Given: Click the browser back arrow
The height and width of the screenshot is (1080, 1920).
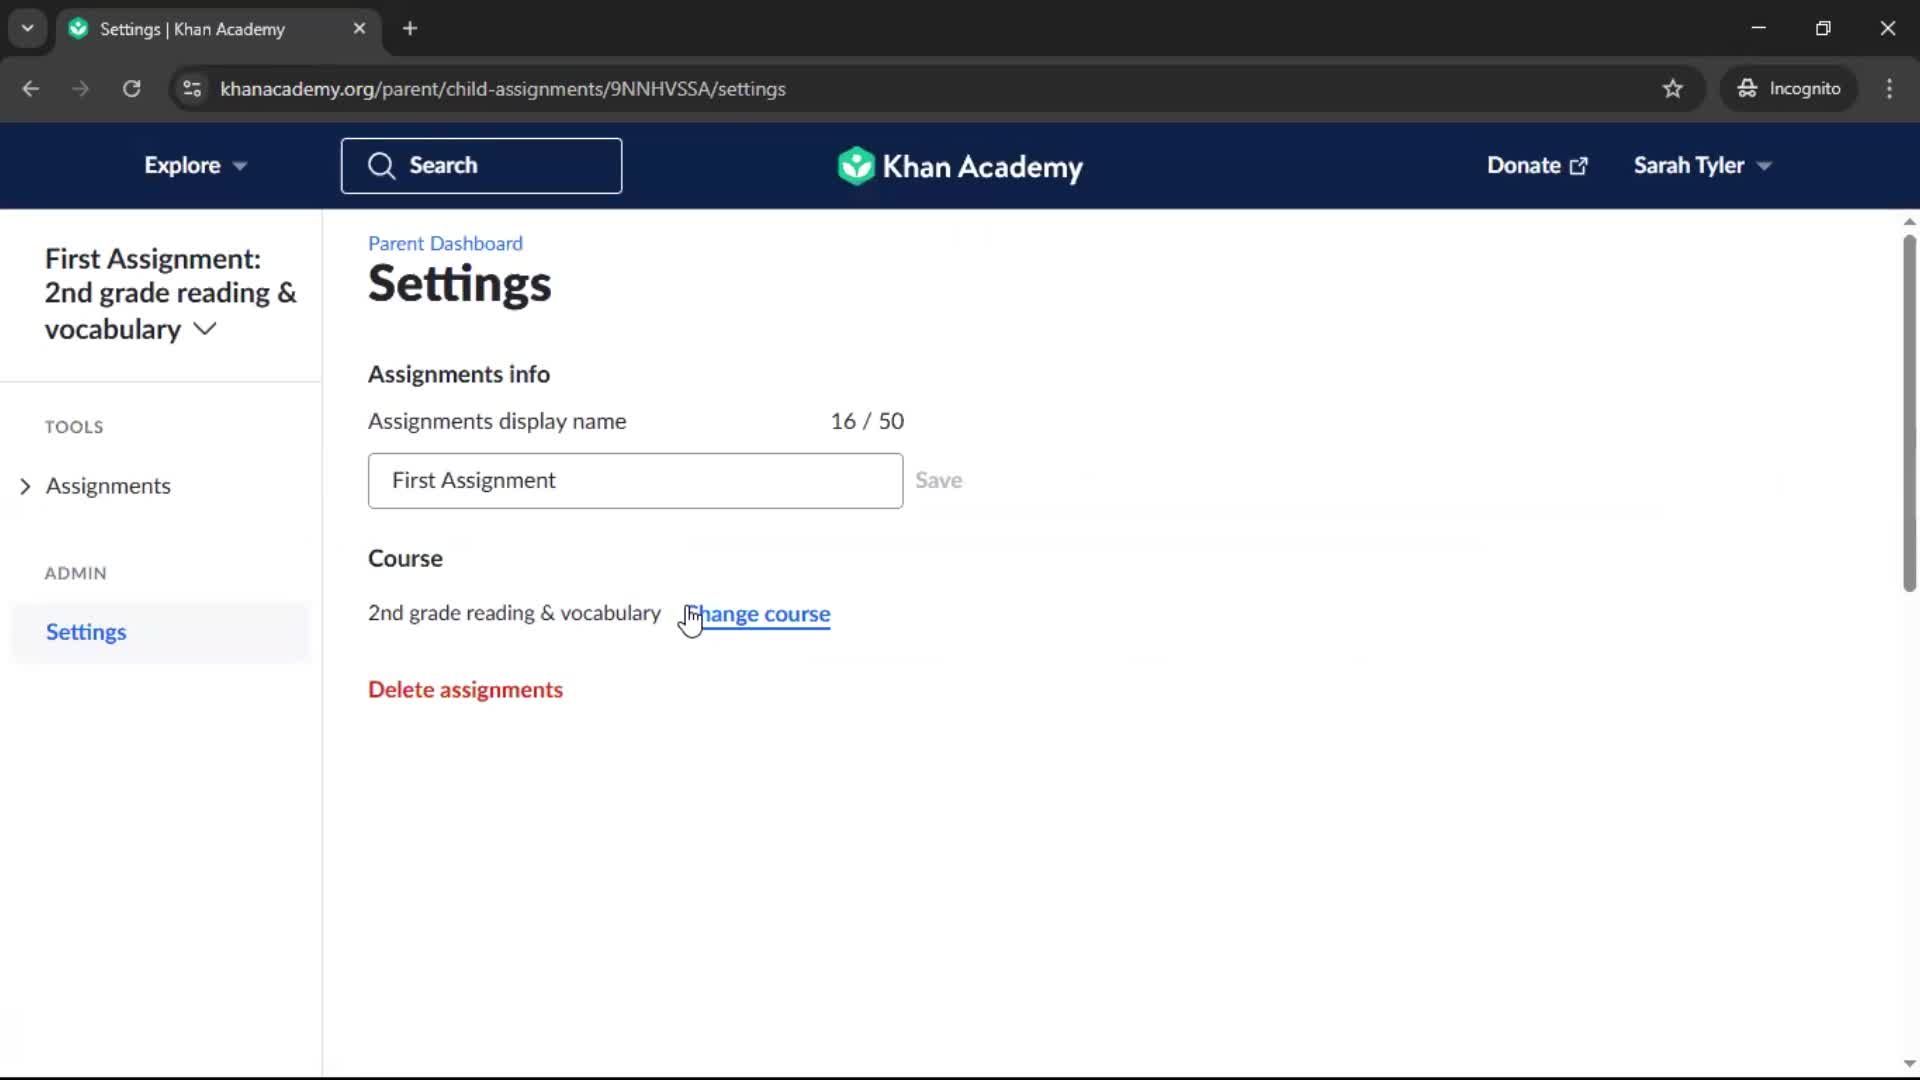Looking at the screenshot, I should (x=30, y=89).
